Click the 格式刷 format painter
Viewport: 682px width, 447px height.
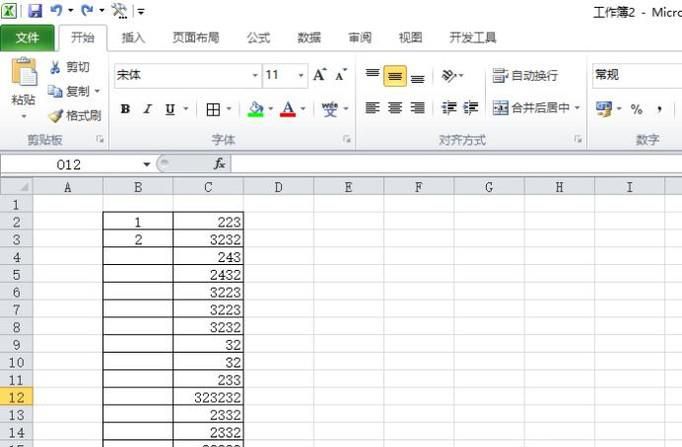[74, 116]
